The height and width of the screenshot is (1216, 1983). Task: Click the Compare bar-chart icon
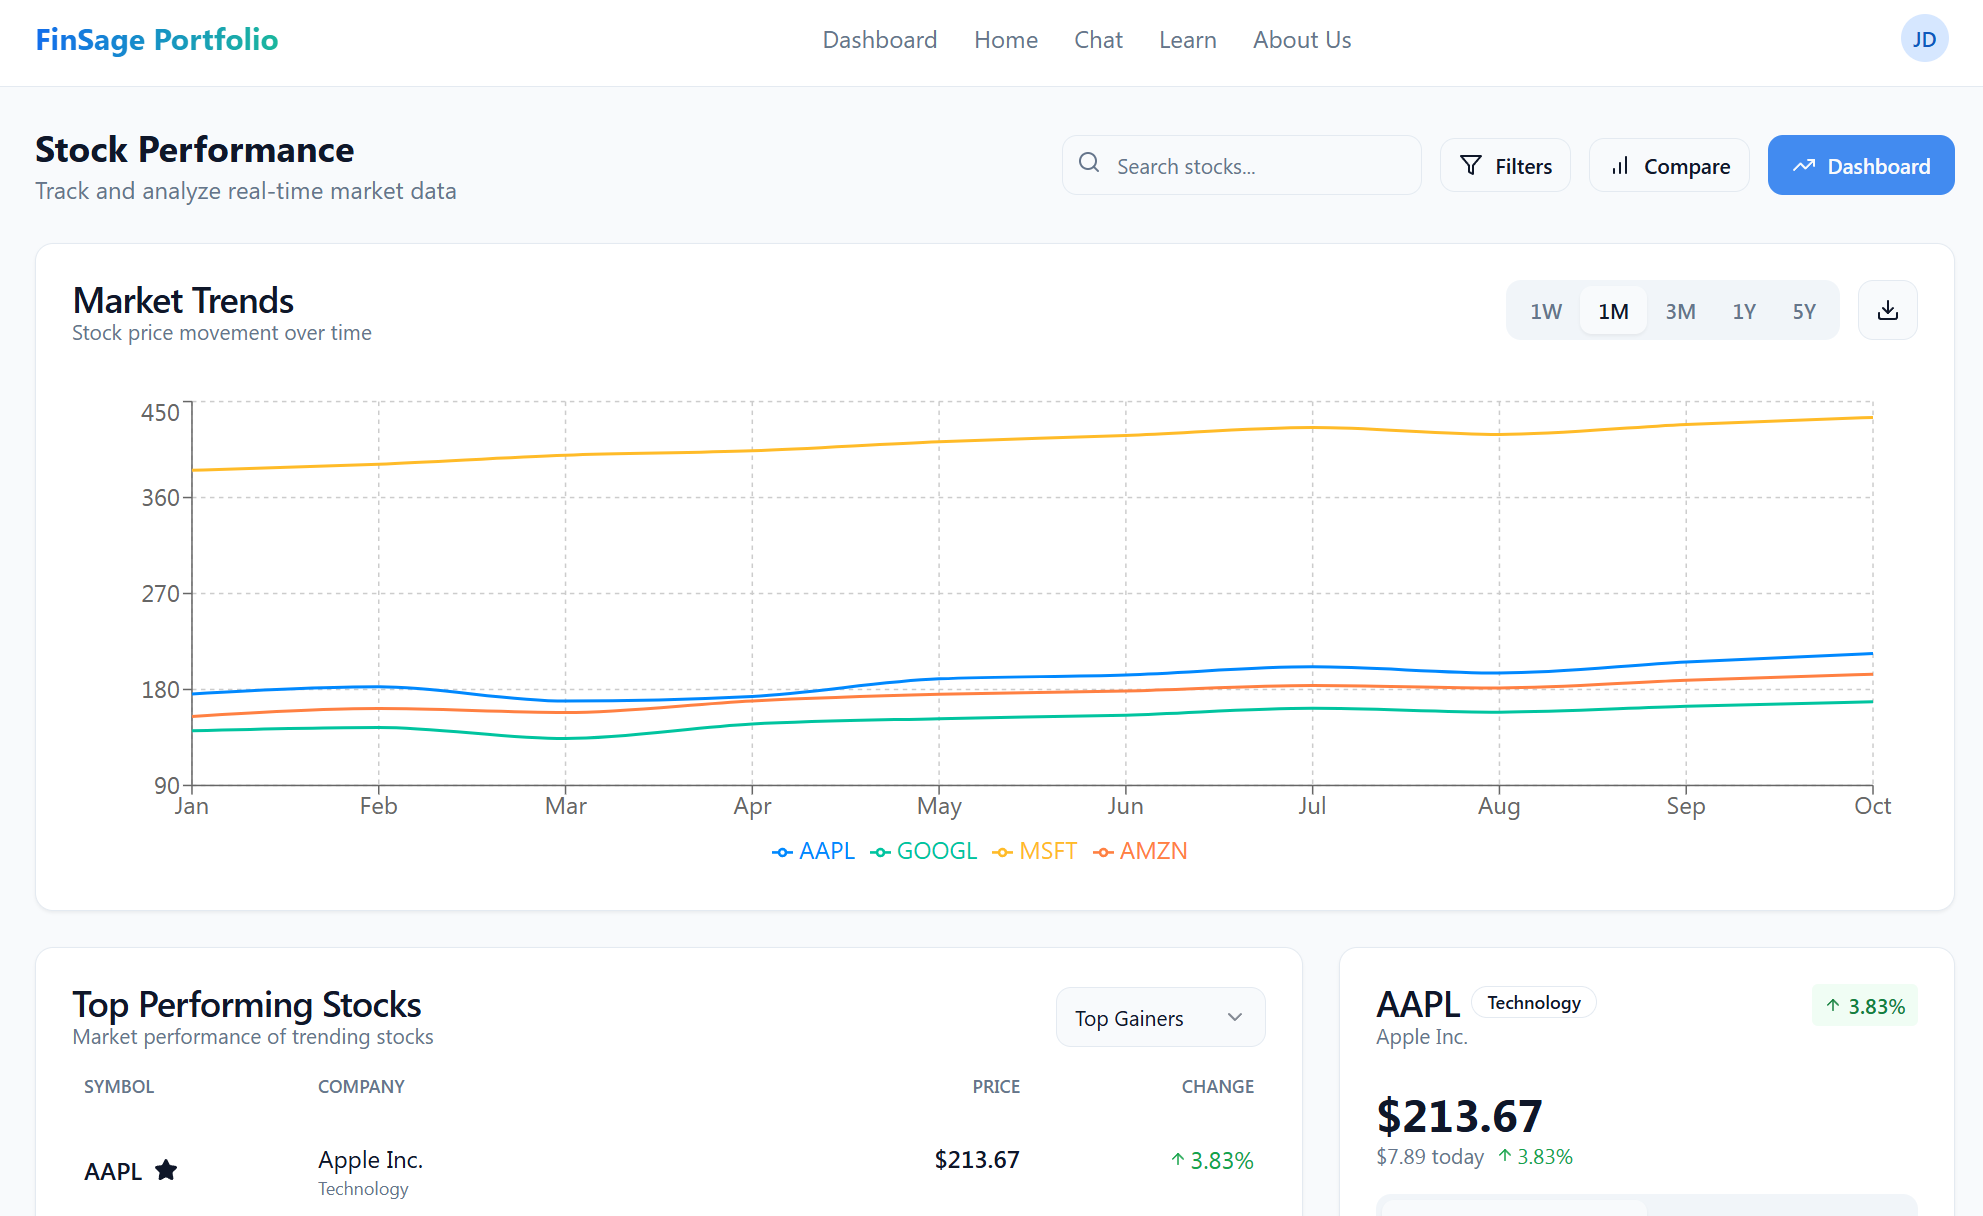point(1620,166)
